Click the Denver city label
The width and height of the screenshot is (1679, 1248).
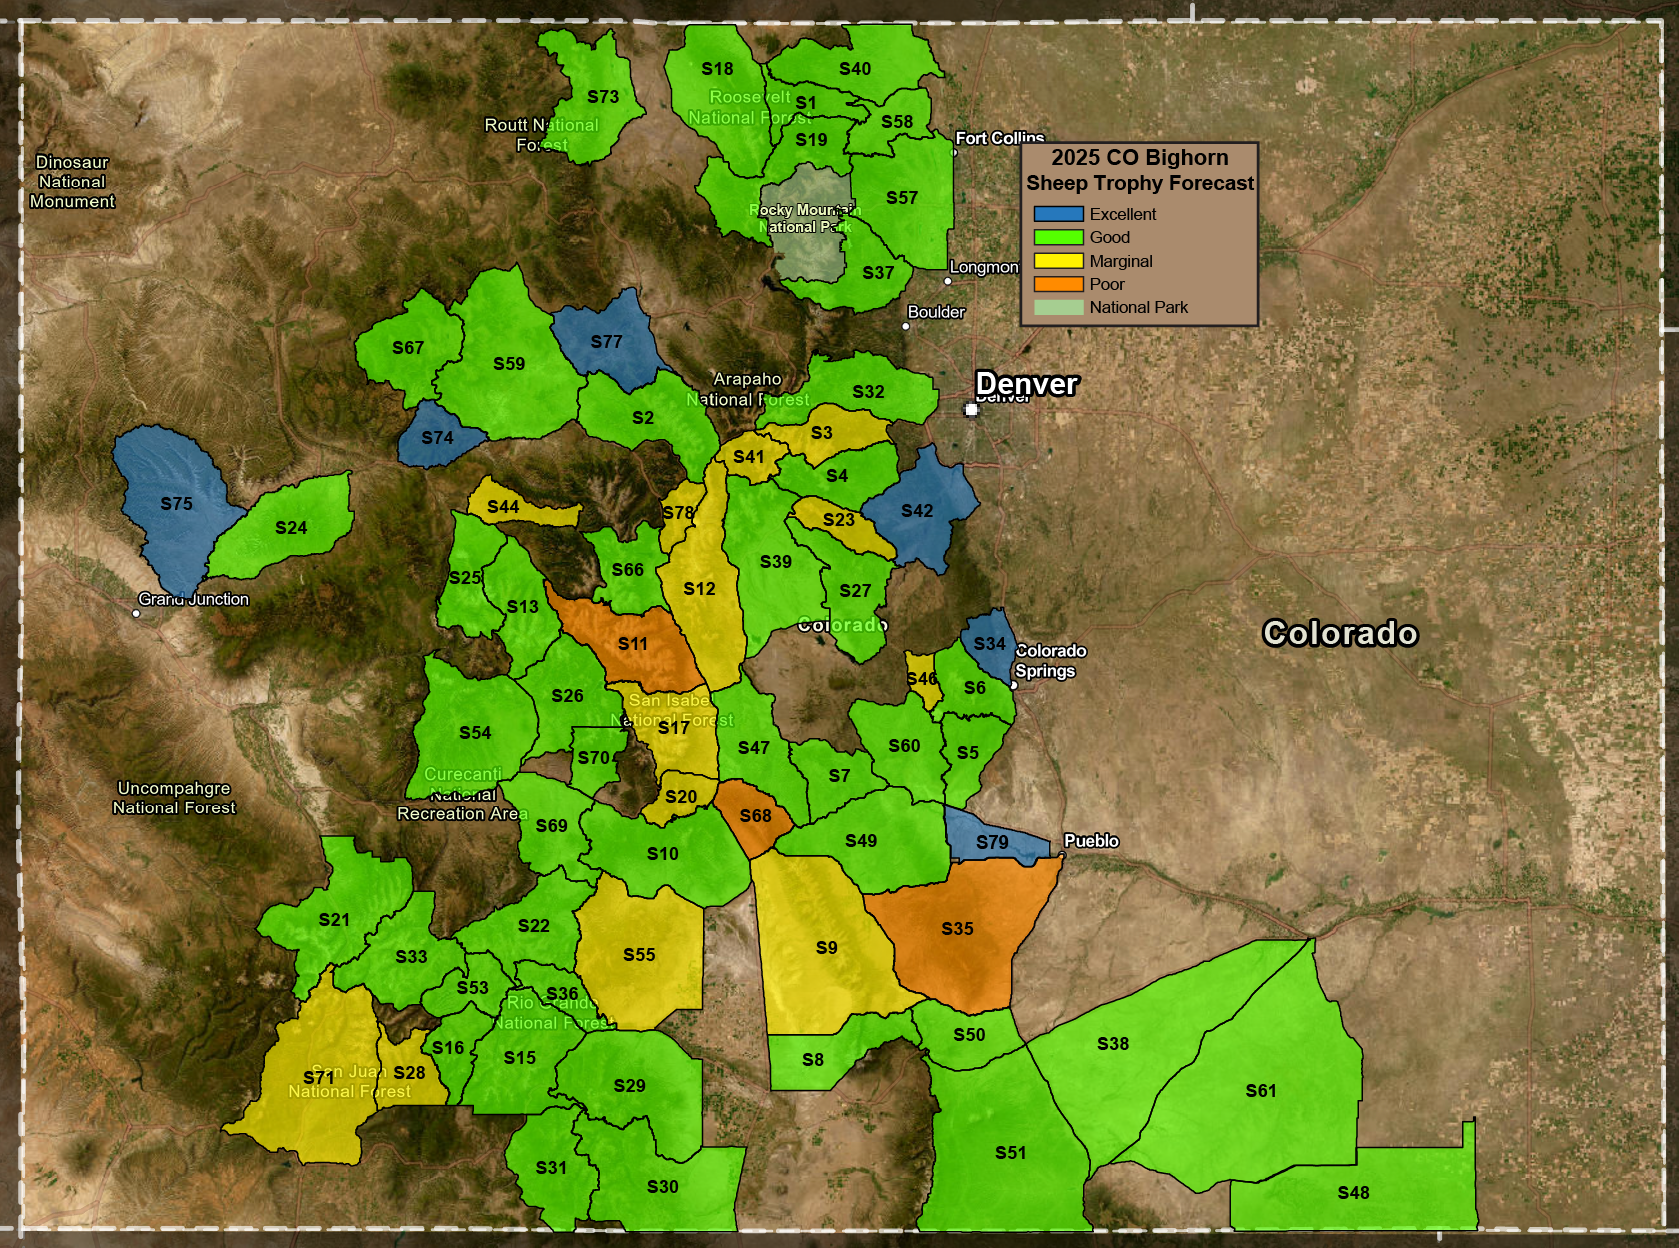(1027, 384)
